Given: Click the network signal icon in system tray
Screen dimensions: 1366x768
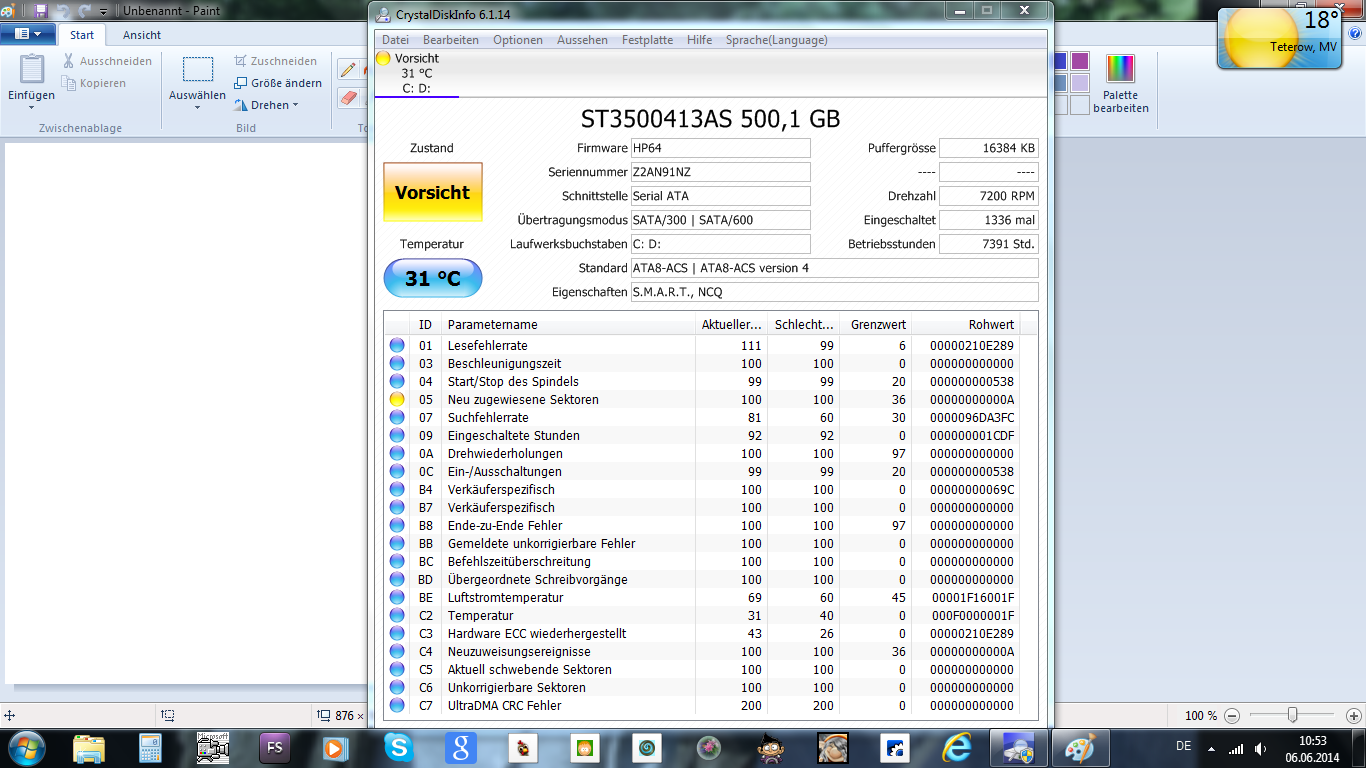Looking at the screenshot, I should click(1237, 748).
